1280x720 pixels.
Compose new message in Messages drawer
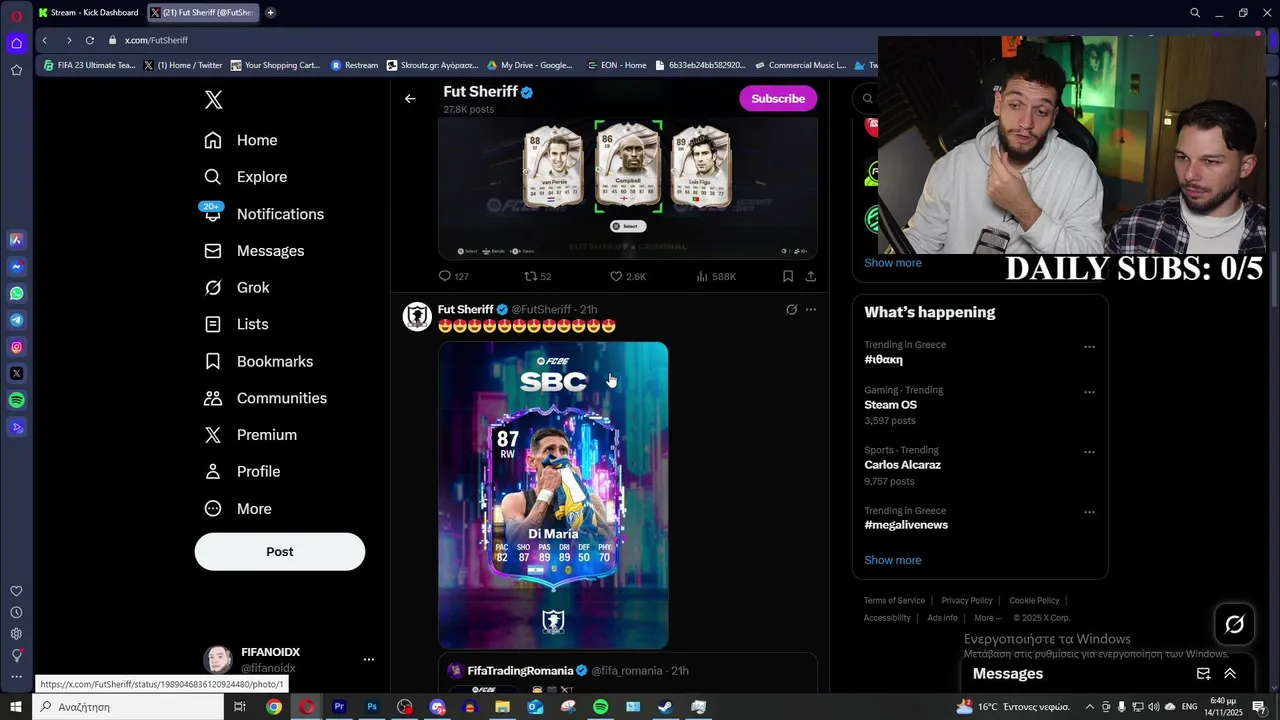[1204, 674]
